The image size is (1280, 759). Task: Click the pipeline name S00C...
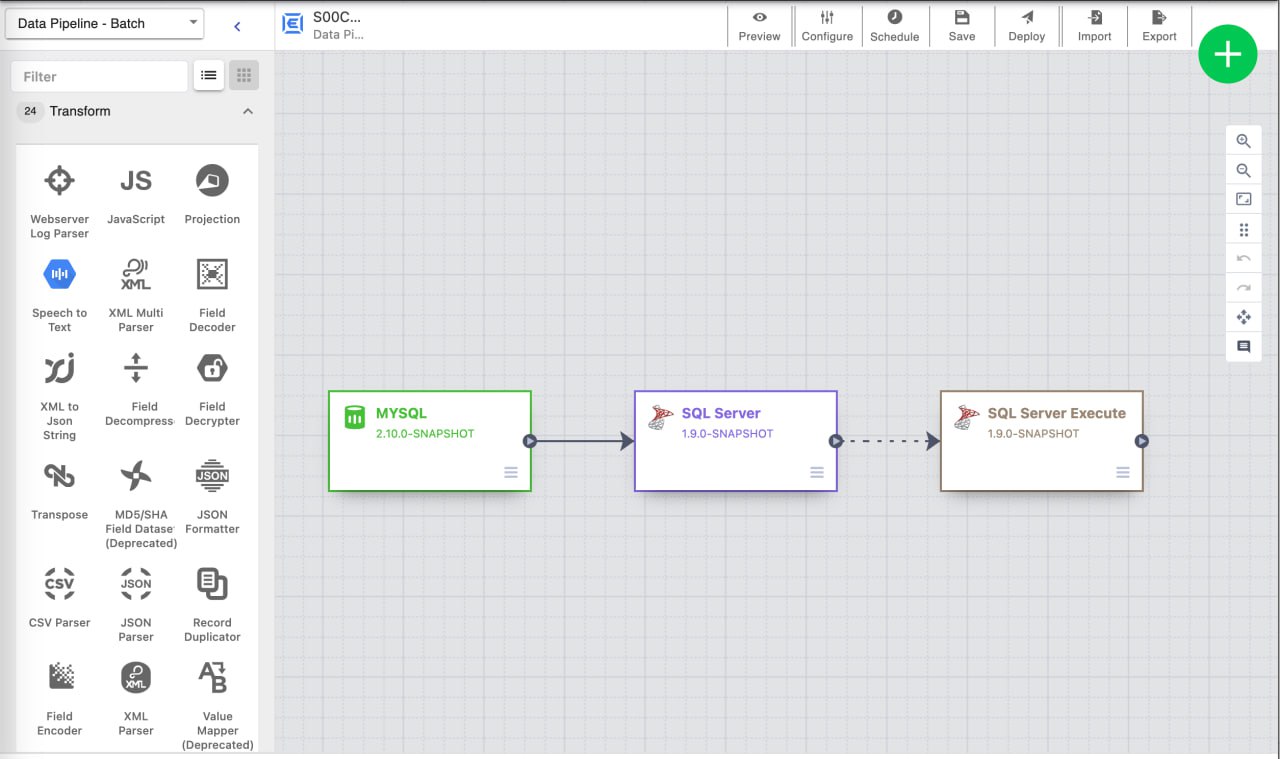pyautogui.click(x=337, y=17)
